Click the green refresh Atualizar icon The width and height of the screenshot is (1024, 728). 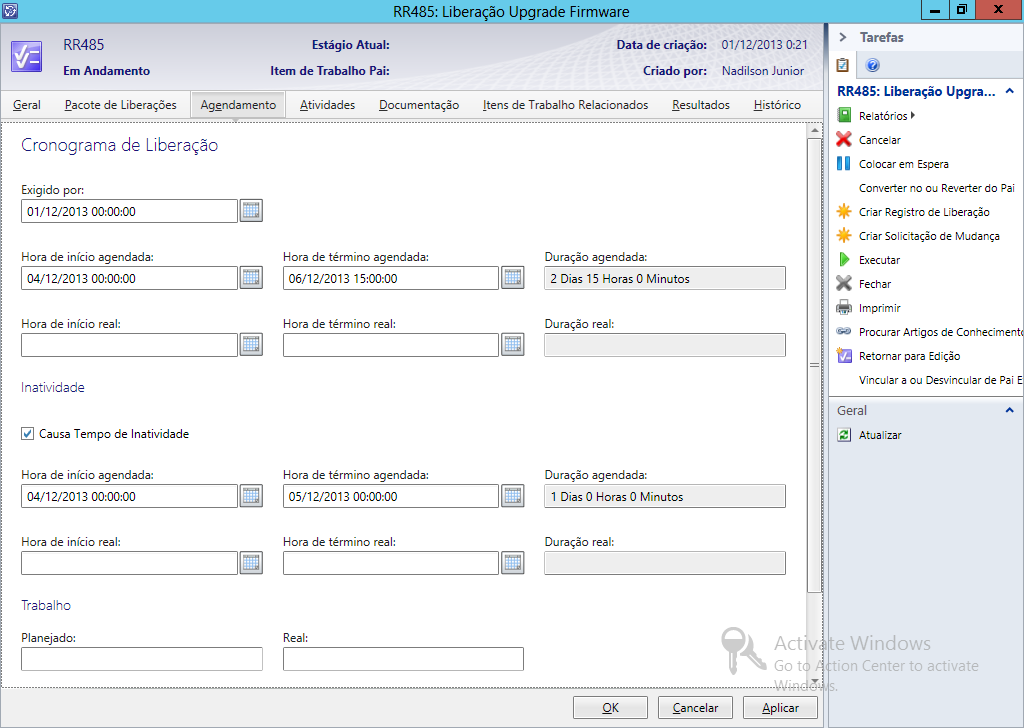point(844,435)
